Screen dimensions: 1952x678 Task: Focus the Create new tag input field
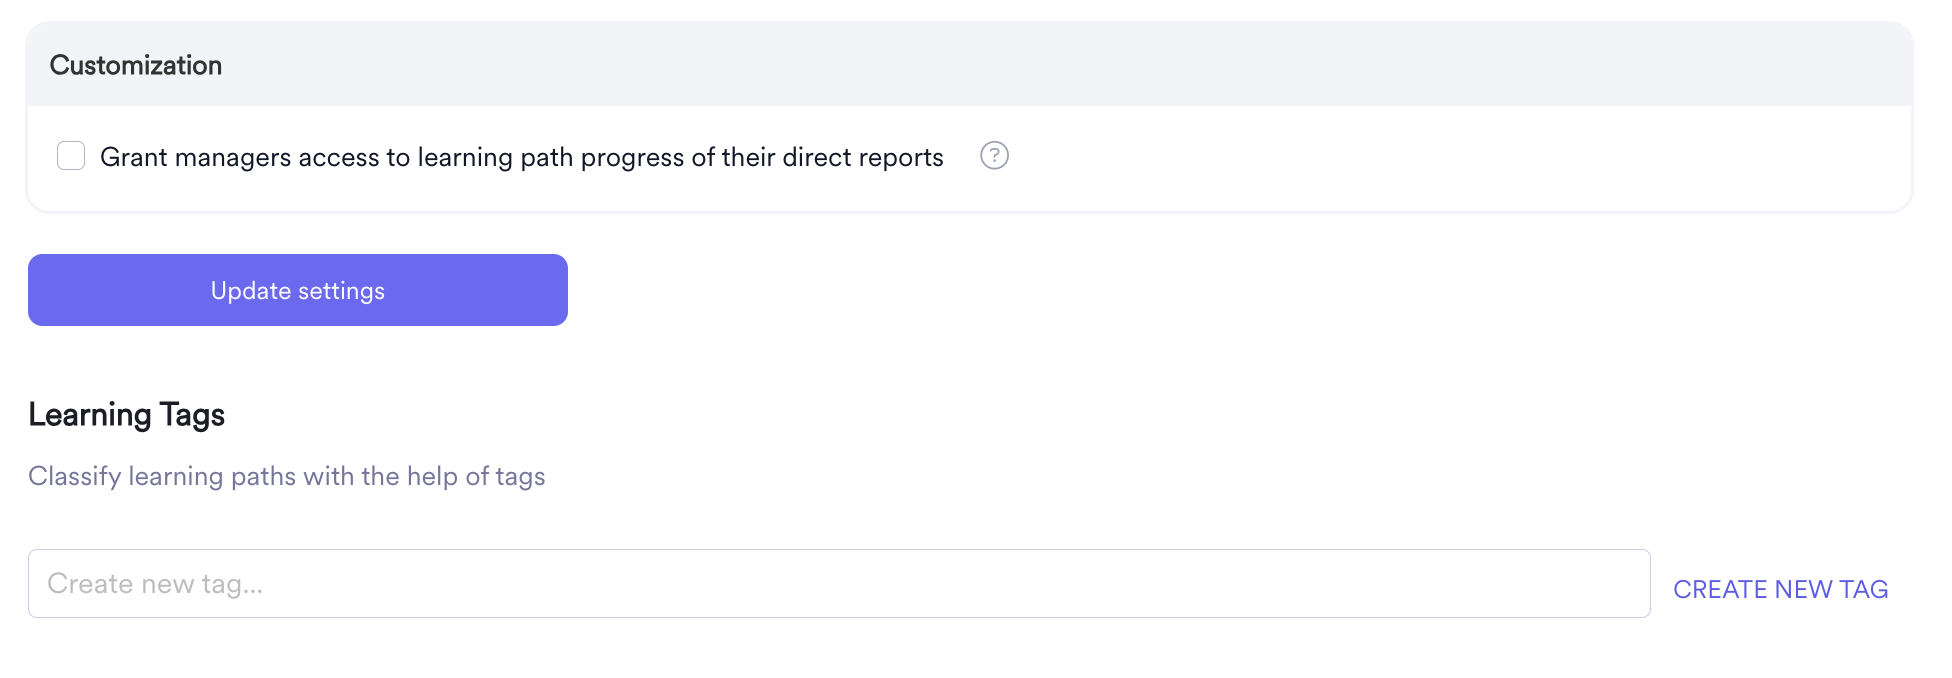point(839,583)
